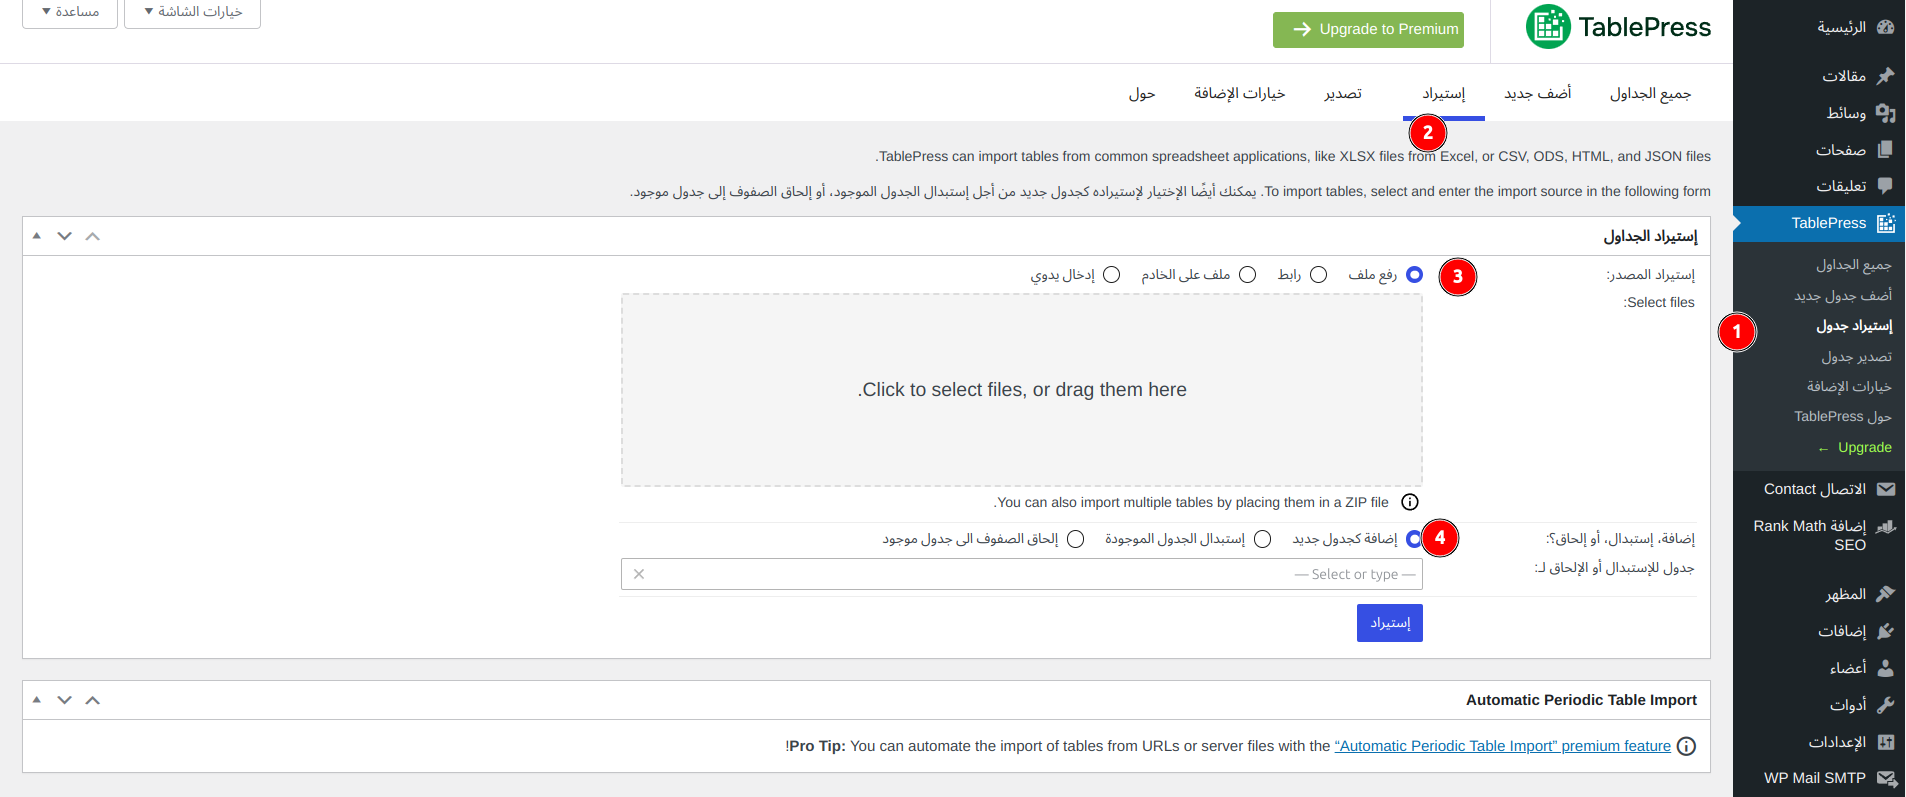Open the WP Mail SMTP sidebar icon
The image size is (1906, 797).
tap(1886, 778)
